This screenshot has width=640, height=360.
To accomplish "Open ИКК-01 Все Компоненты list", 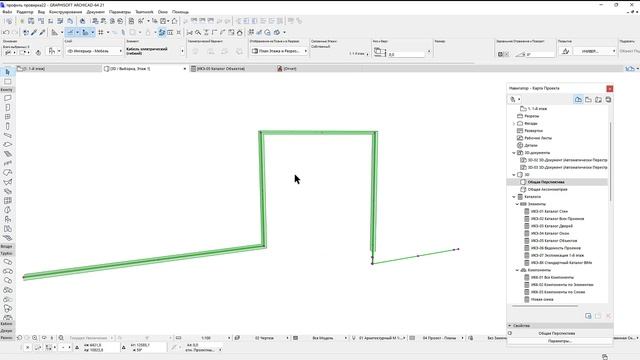I will click(552, 278).
